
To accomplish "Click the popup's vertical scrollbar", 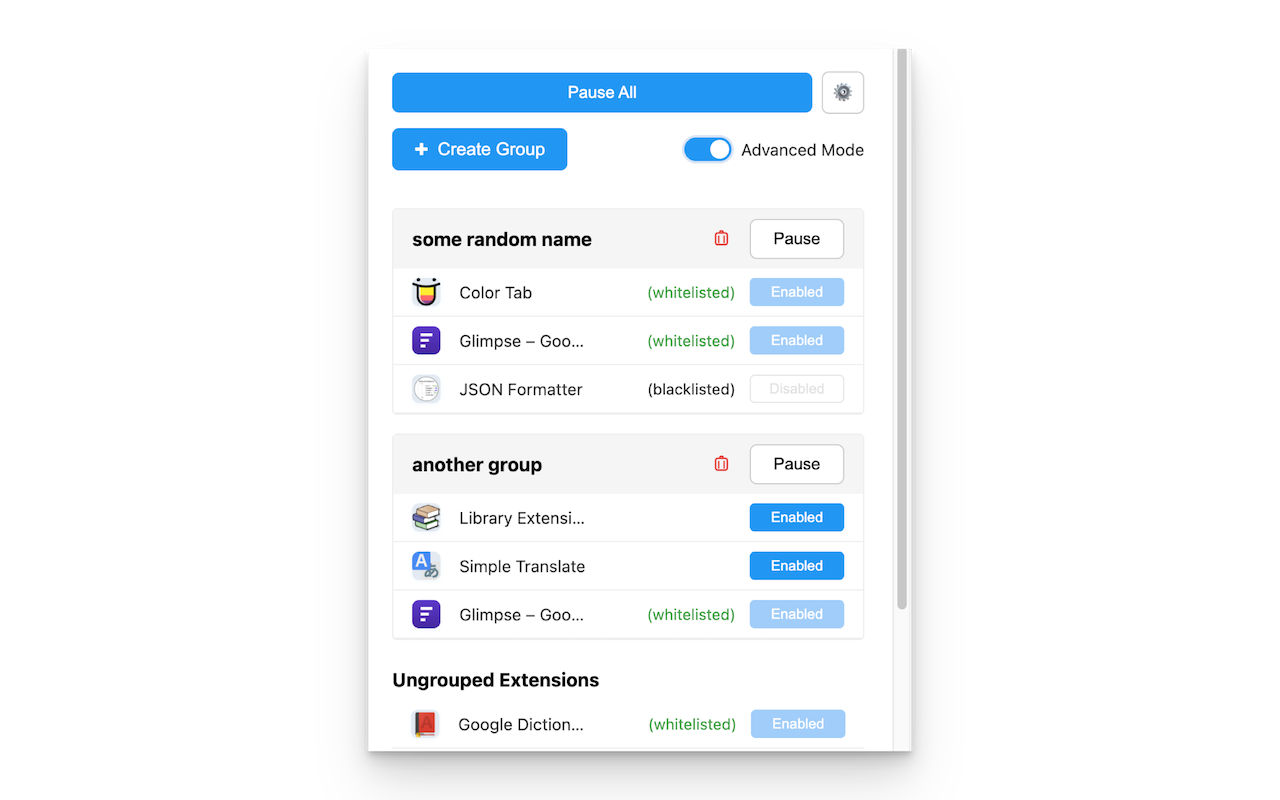I will coord(902,330).
